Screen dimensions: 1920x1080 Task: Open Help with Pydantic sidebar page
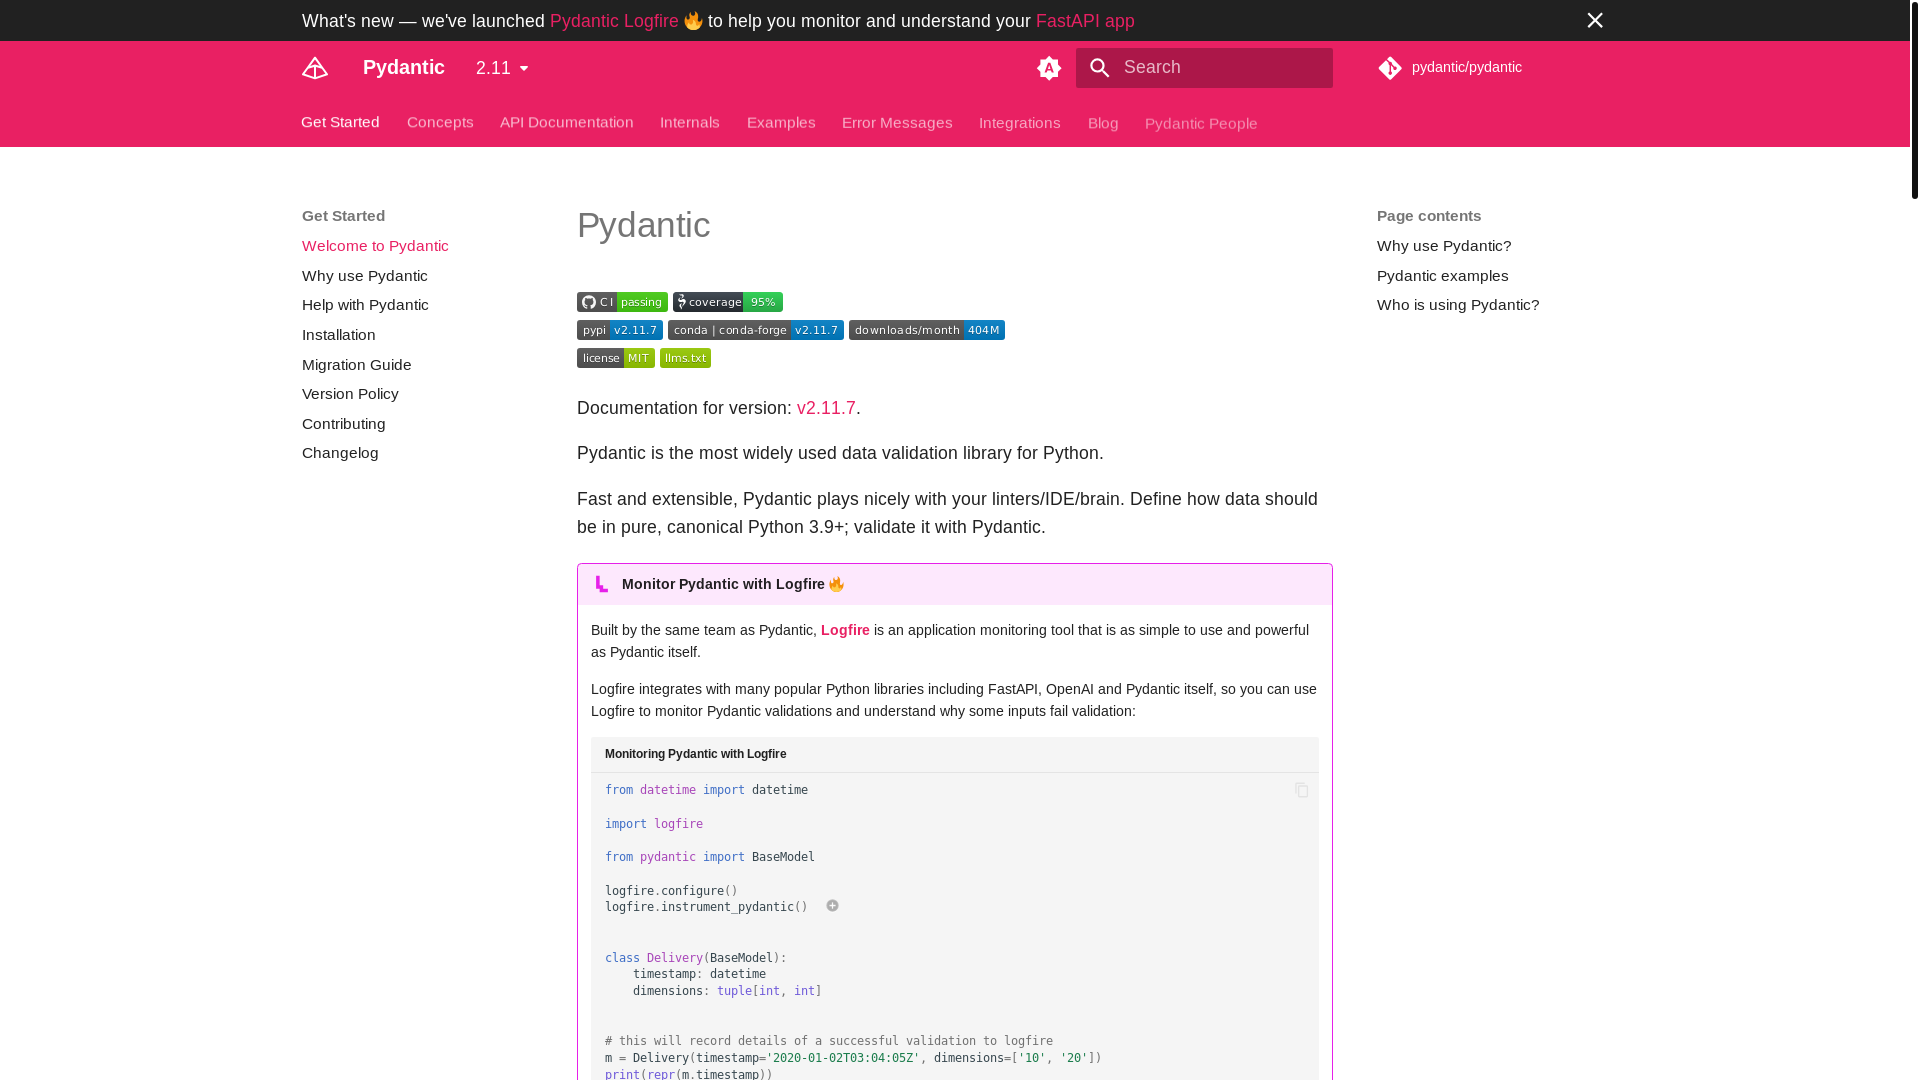pos(365,305)
